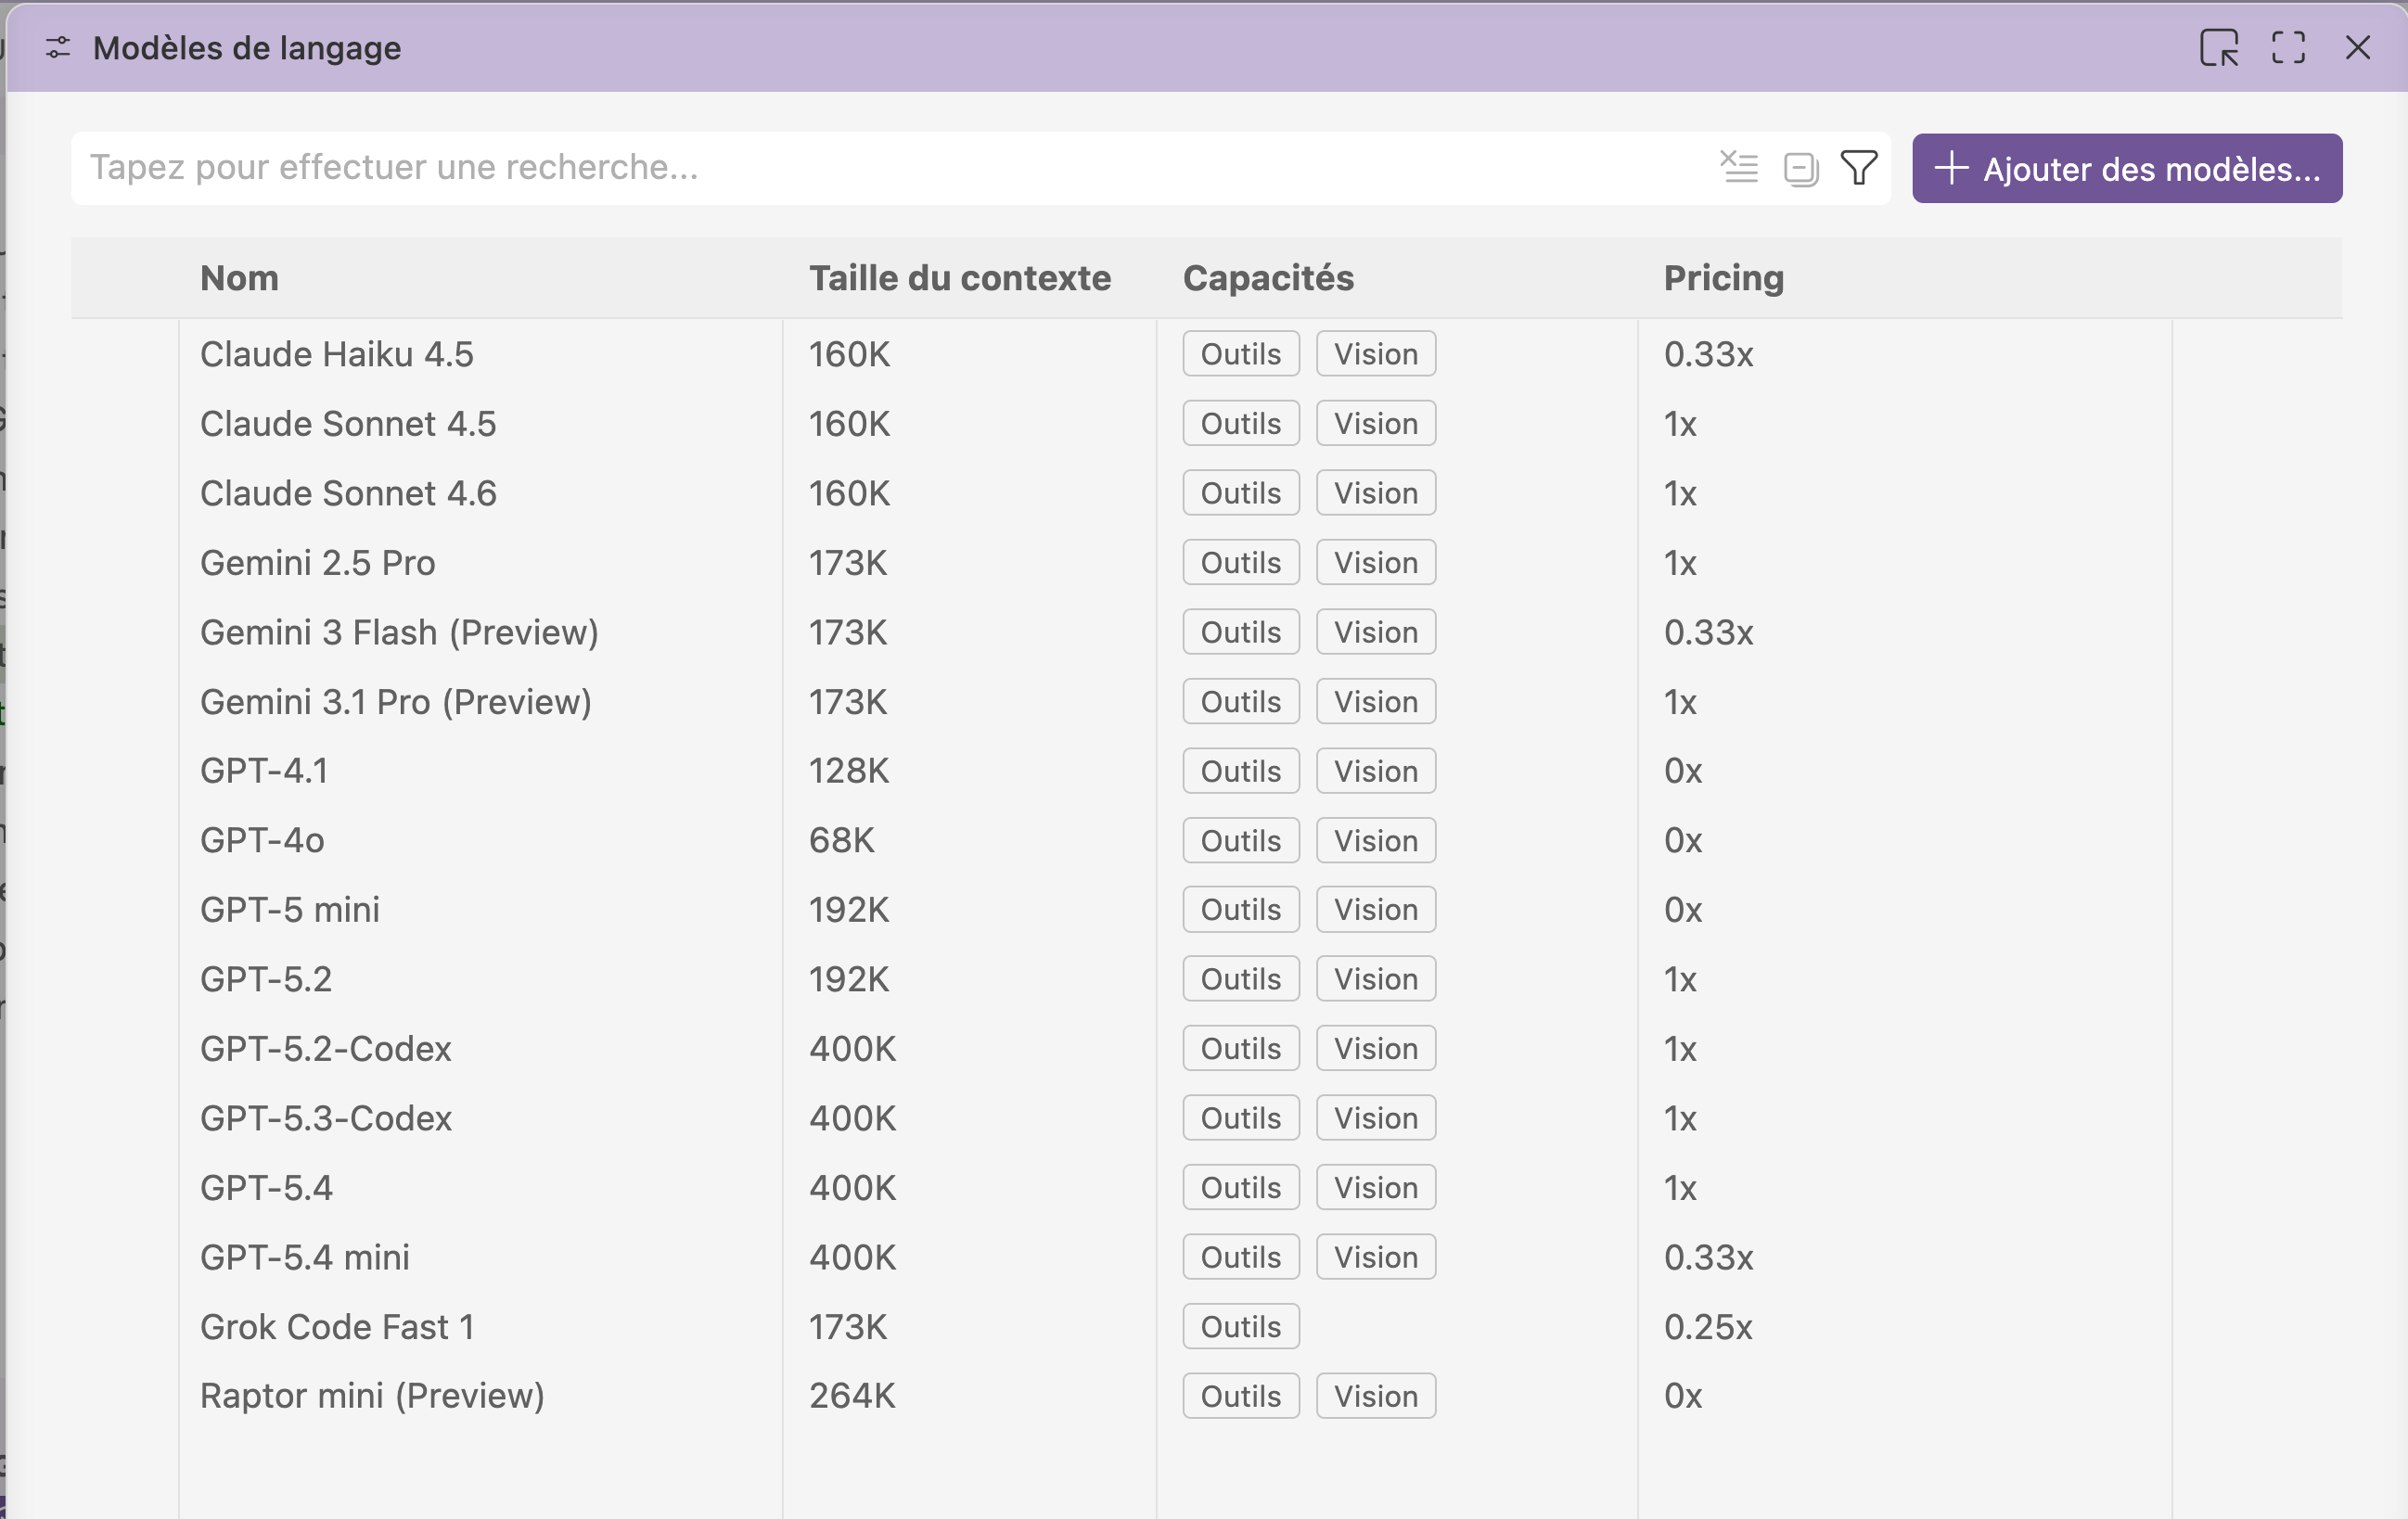Click the Vision badge for Raptor mini (Preview)
Image resolution: width=2408 pixels, height=1519 pixels.
1376,1396
